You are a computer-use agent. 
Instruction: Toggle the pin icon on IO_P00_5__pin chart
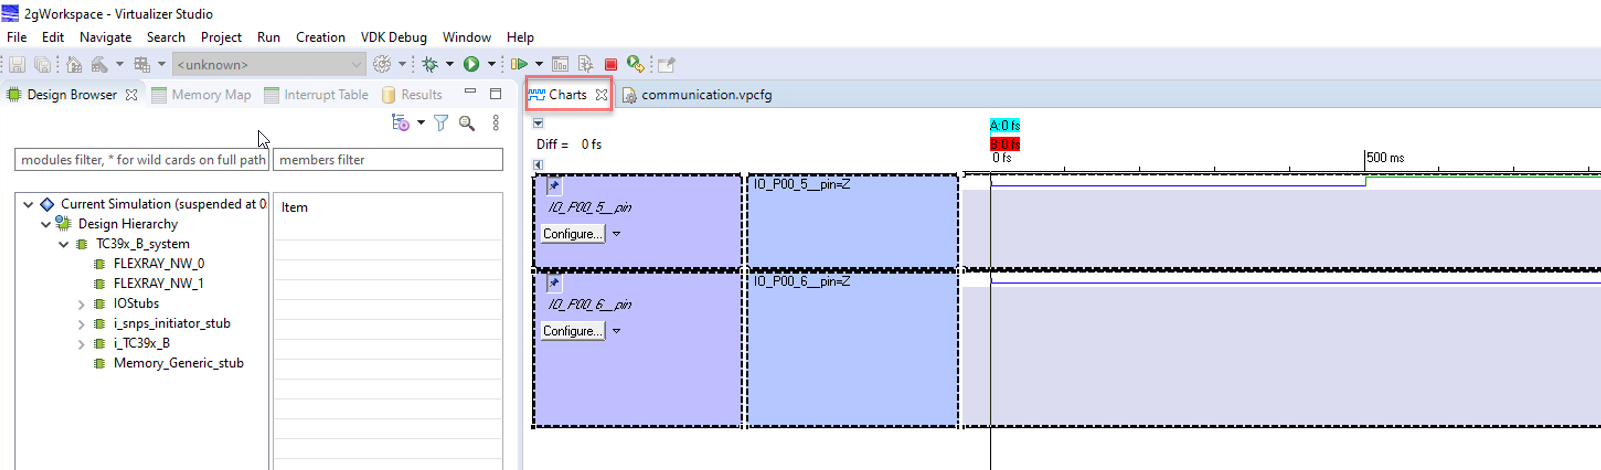(x=554, y=186)
